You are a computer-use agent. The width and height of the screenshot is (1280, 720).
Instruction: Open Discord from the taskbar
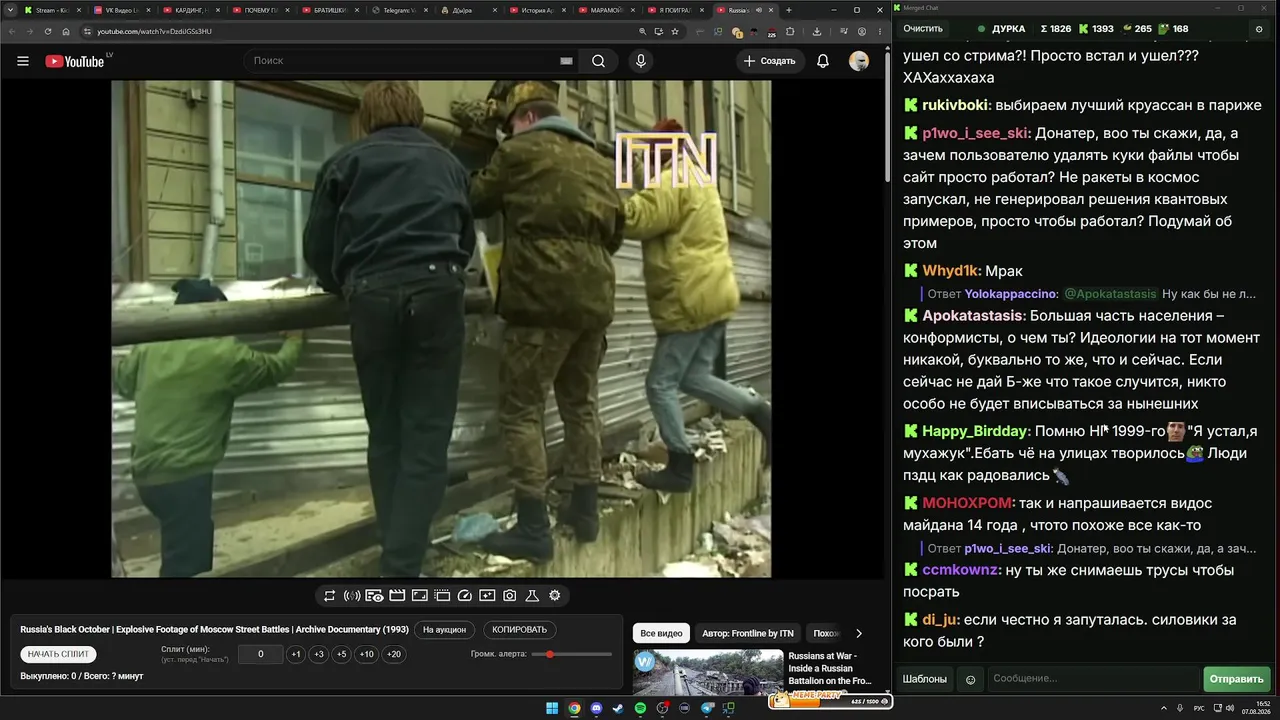[597, 708]
